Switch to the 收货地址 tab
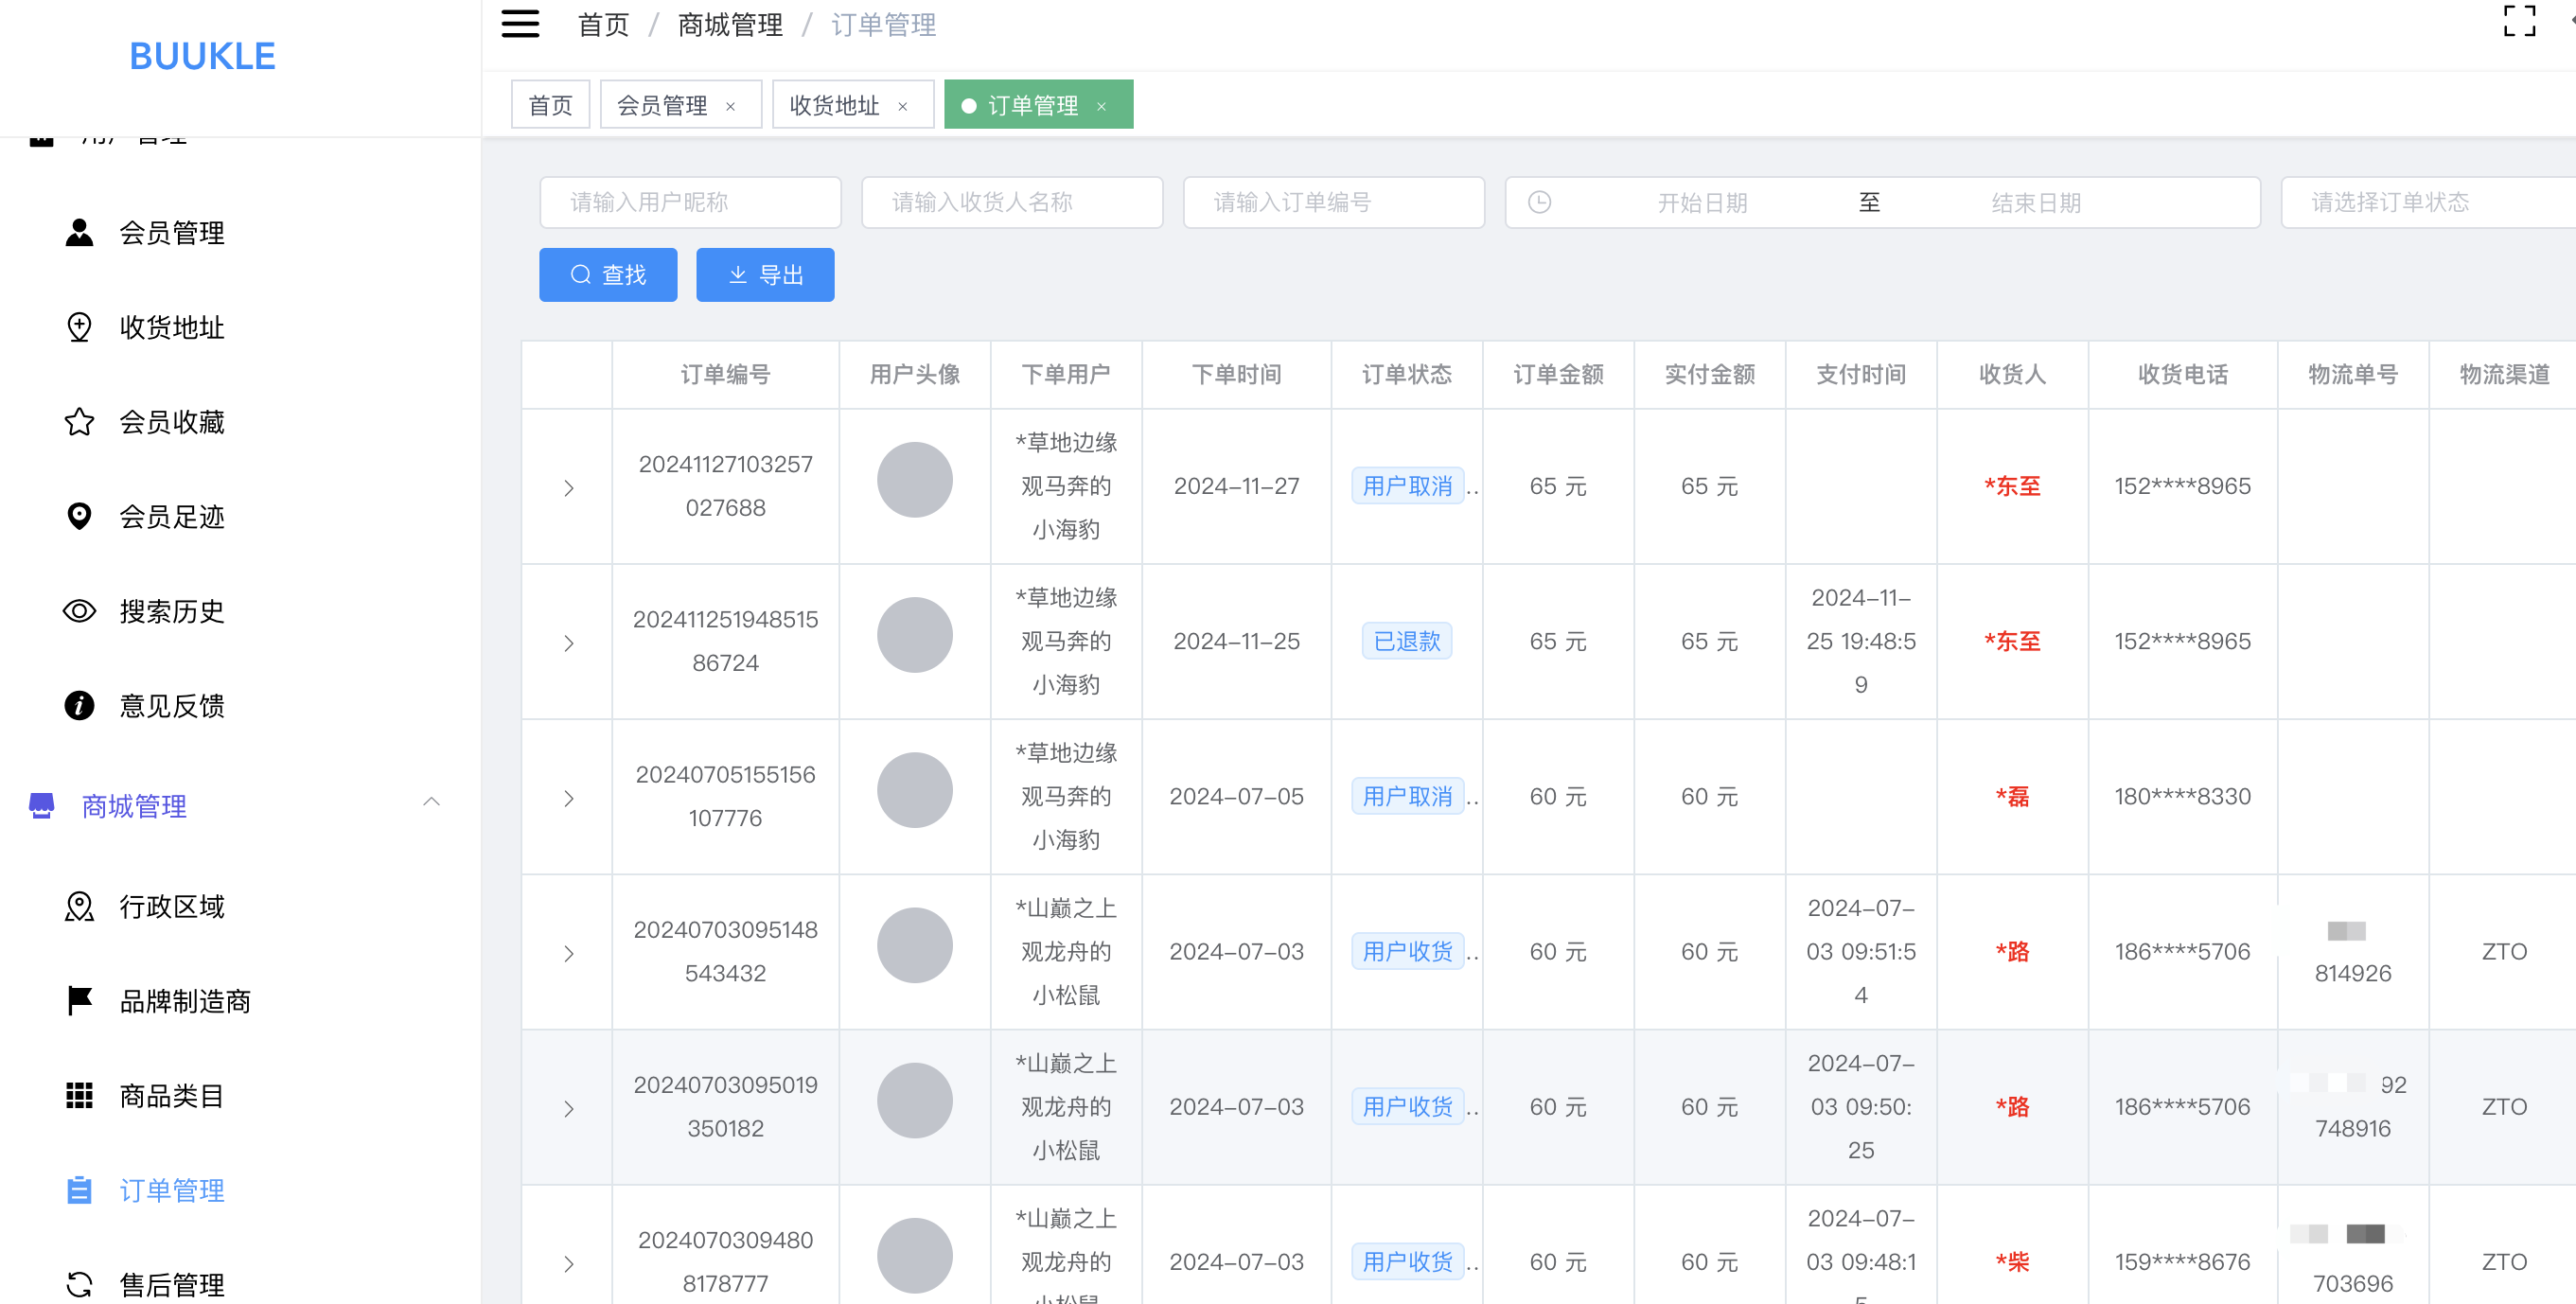 pyautogui.click(x=852, y=105)
